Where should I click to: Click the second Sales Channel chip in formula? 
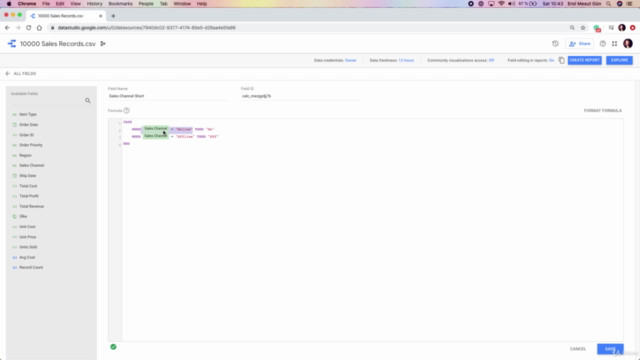(x=156, y=136)
